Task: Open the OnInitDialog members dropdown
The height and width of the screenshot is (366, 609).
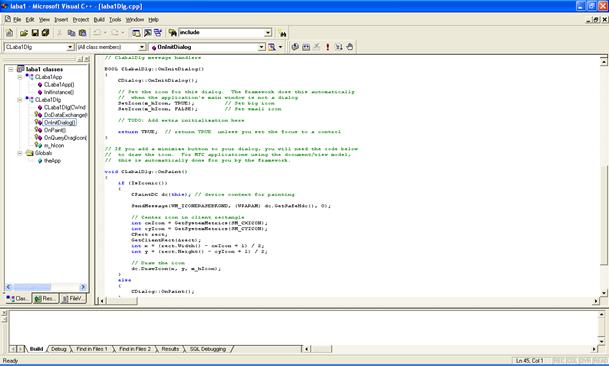Action: (262, 47)
